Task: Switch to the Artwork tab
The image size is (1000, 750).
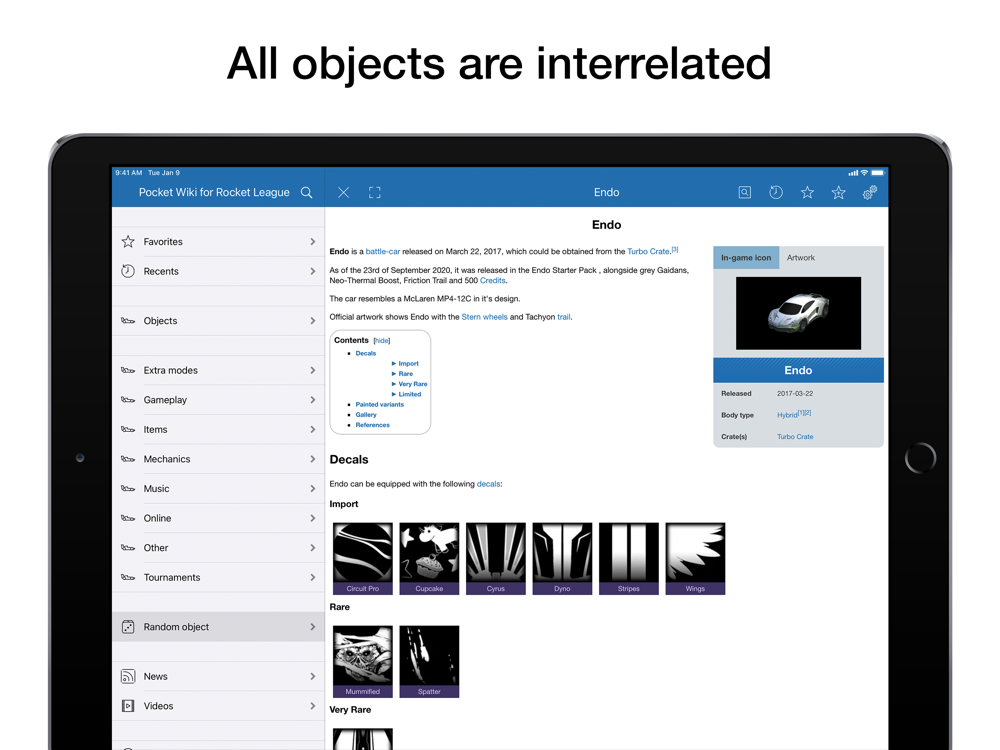Action: point(800,258)
